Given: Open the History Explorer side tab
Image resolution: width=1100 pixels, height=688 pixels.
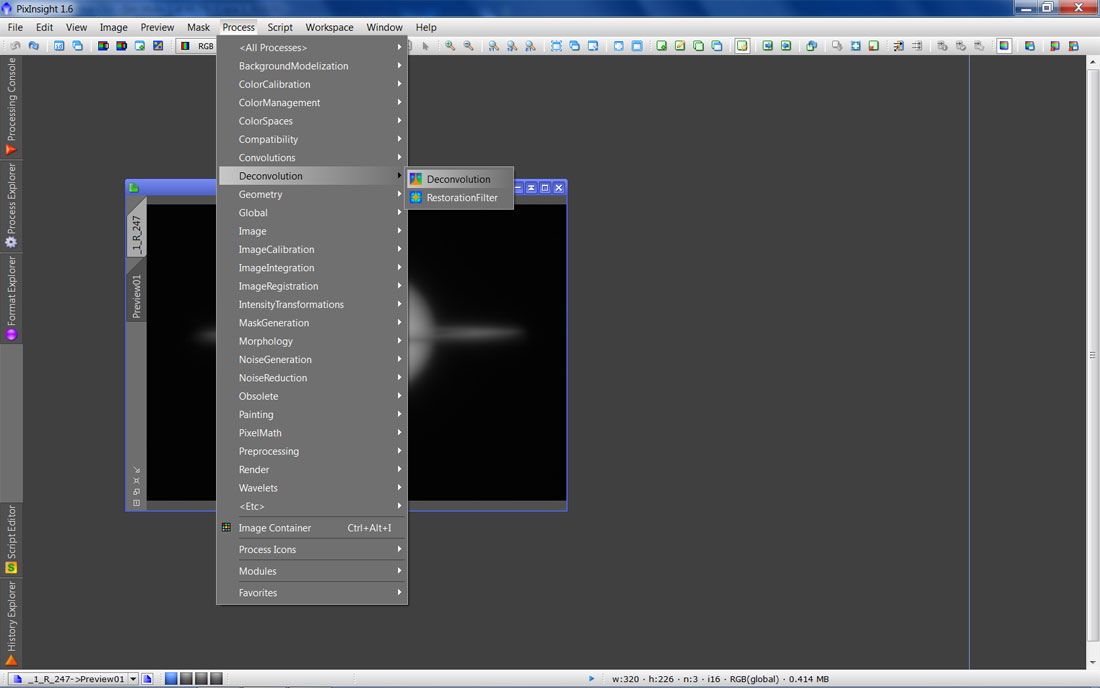Looking at the screenshot, I should pos(11,623).
